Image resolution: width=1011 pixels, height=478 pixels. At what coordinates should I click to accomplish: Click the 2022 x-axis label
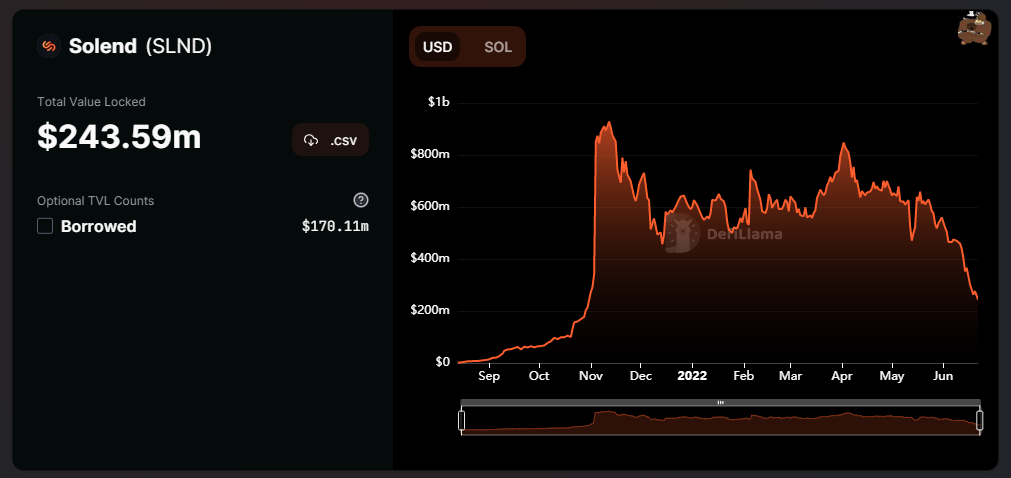coord(692,376)
